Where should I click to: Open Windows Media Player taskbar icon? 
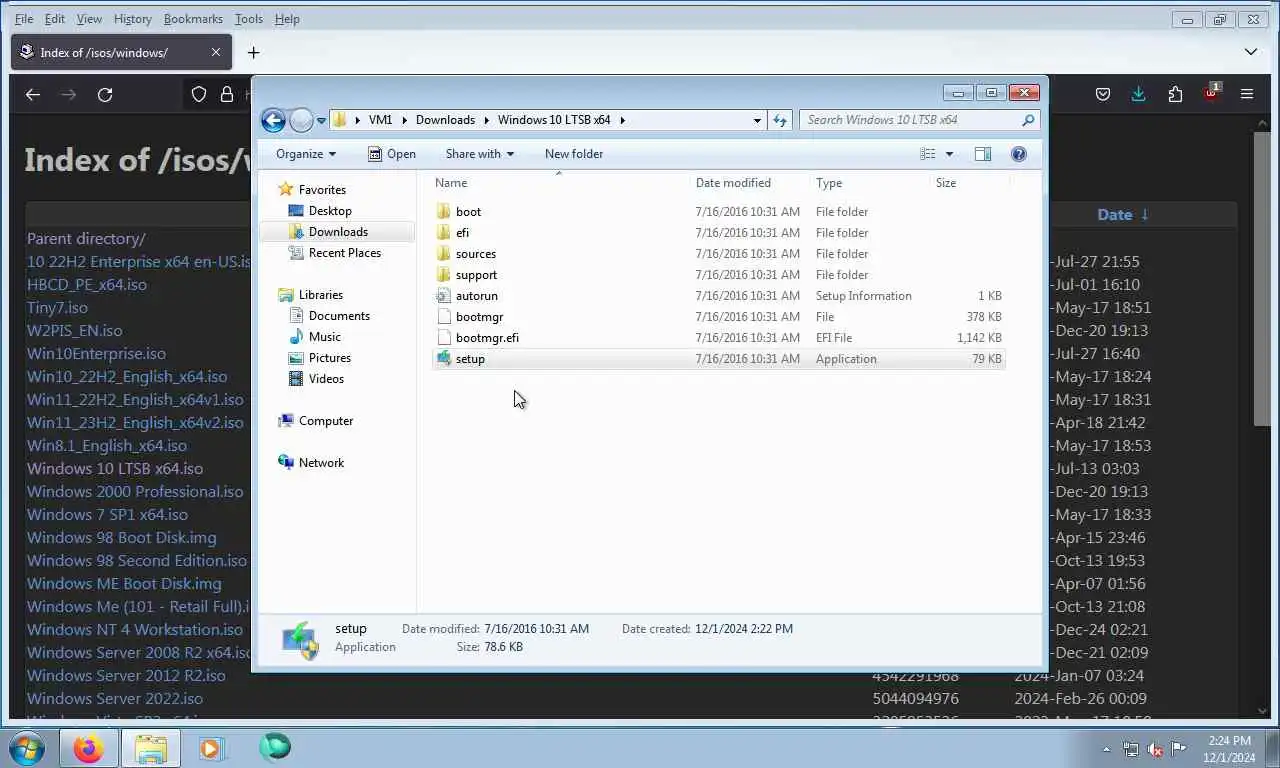211,748
